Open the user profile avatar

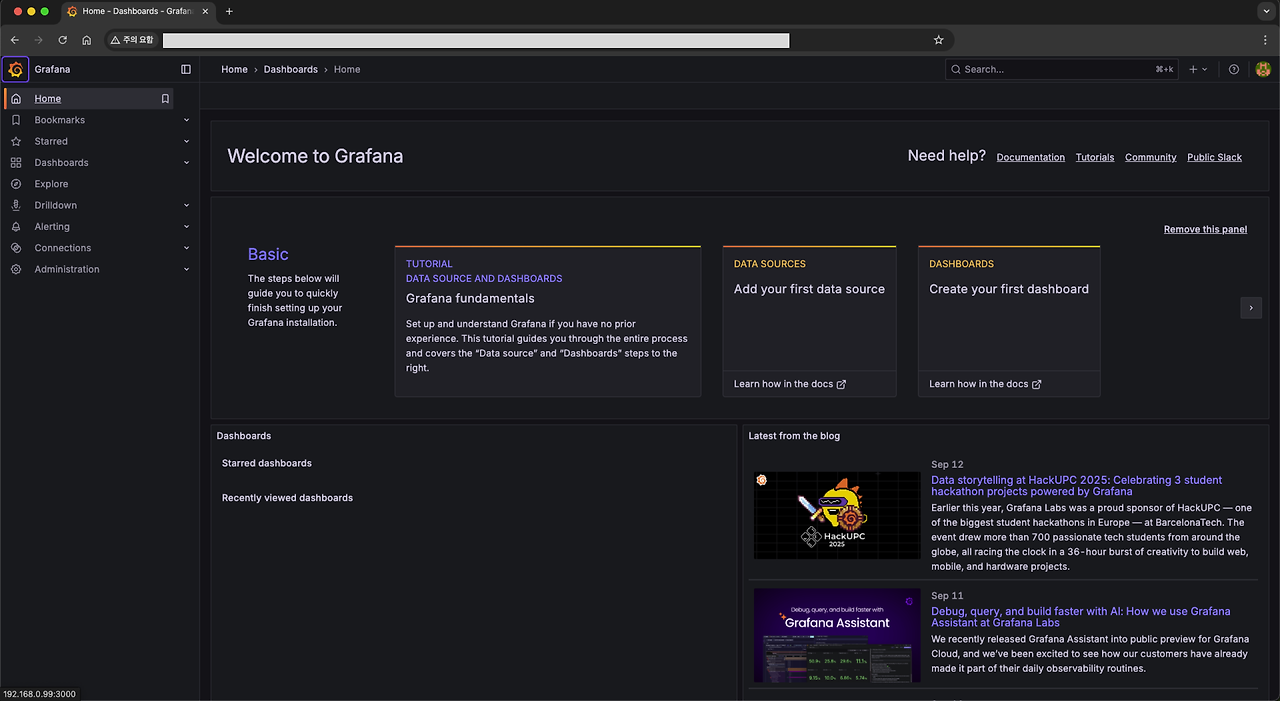[1263, 69]
